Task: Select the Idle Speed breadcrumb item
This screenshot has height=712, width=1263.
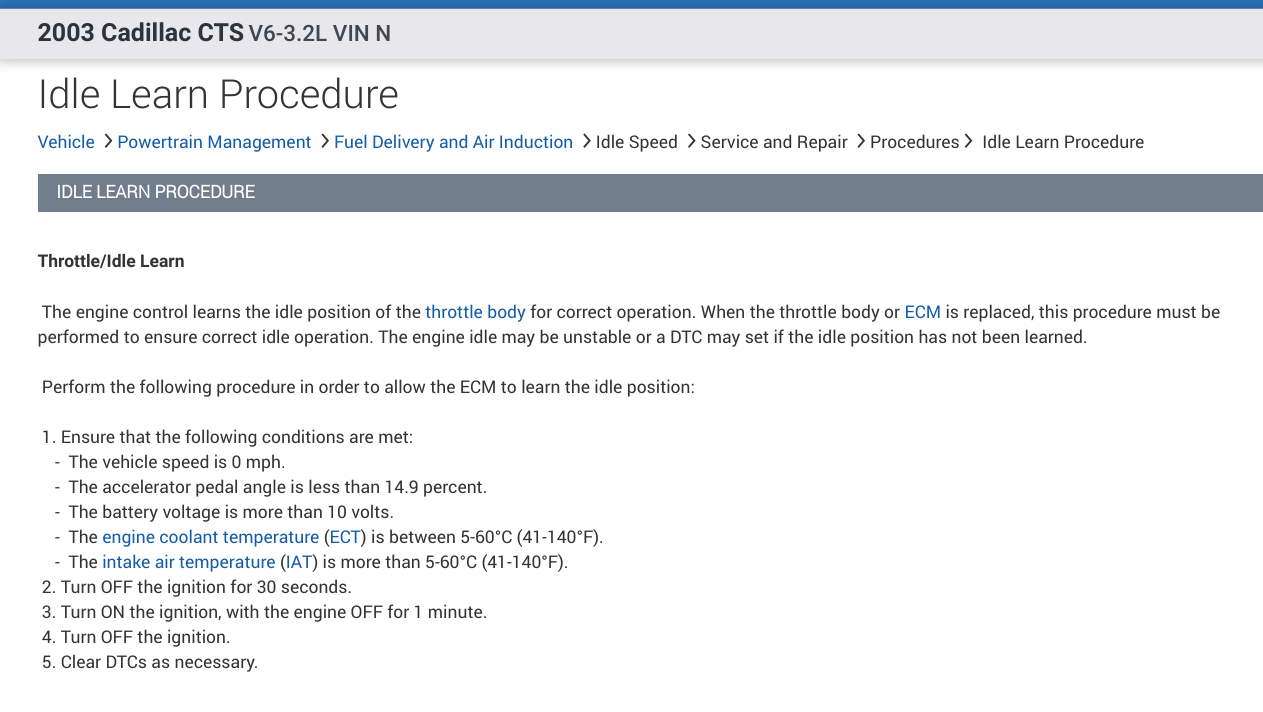Action: pos(636,142)
